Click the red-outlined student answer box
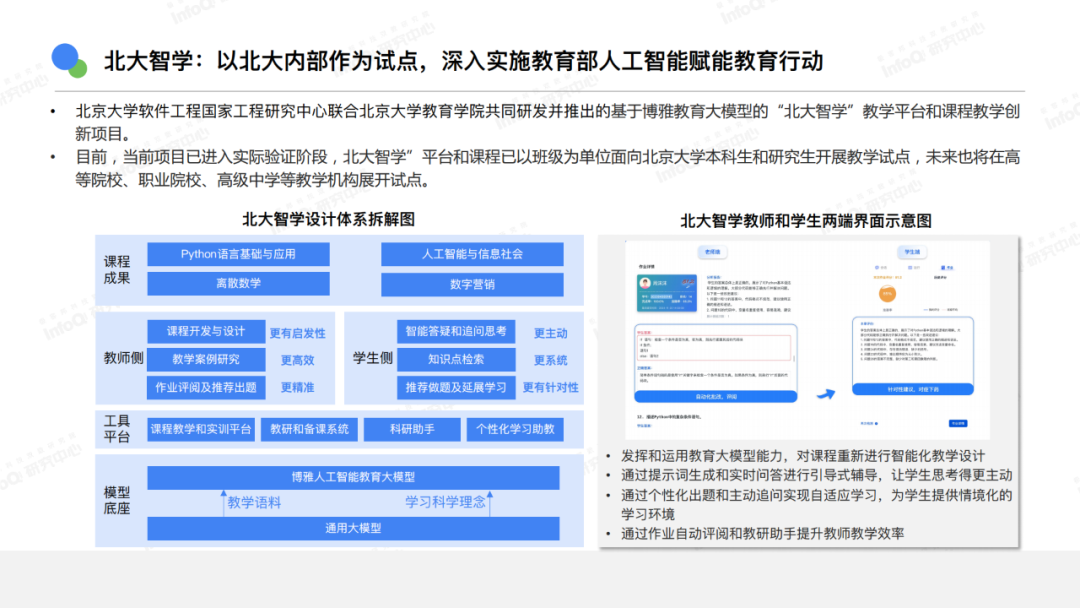The width and height of the screenshot is (1080, 608). pos(714,347)
